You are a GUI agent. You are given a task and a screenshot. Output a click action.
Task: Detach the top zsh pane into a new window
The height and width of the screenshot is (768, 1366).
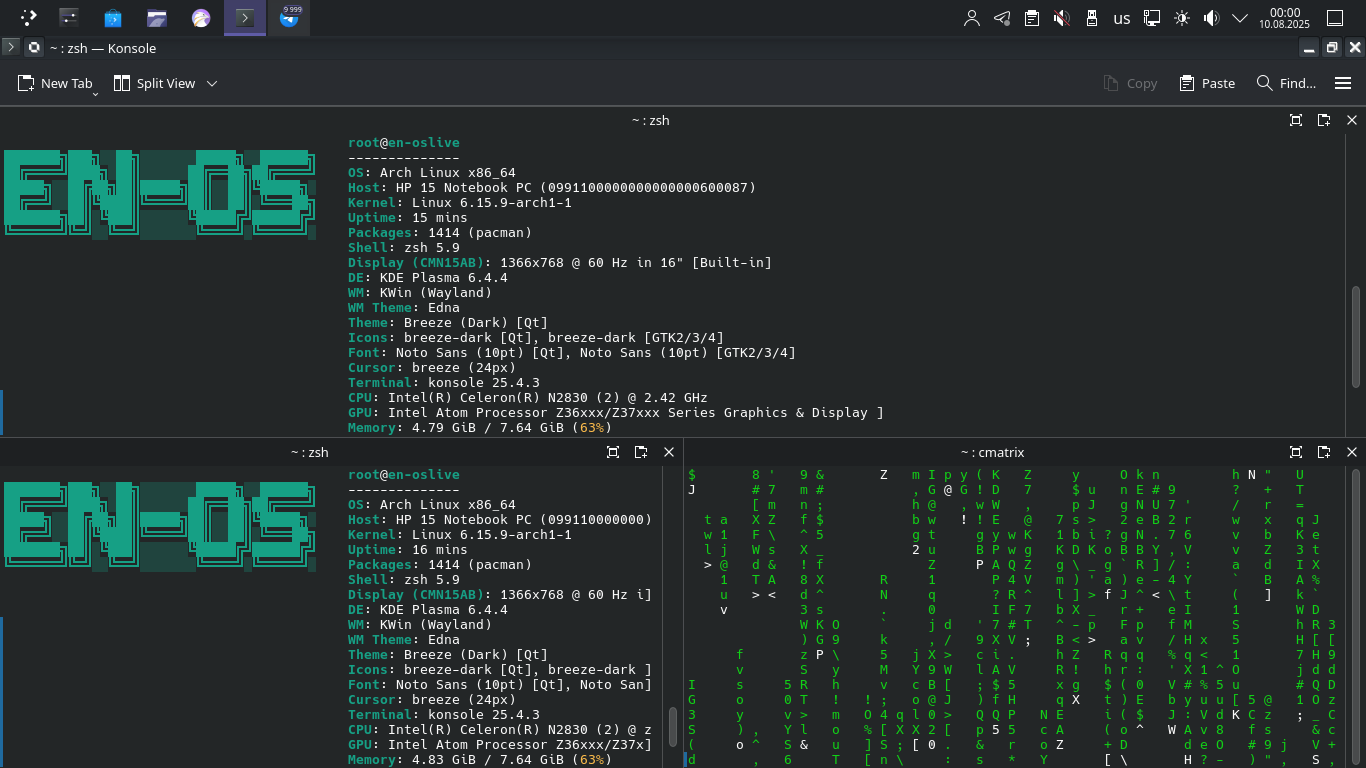point(1324,120)
